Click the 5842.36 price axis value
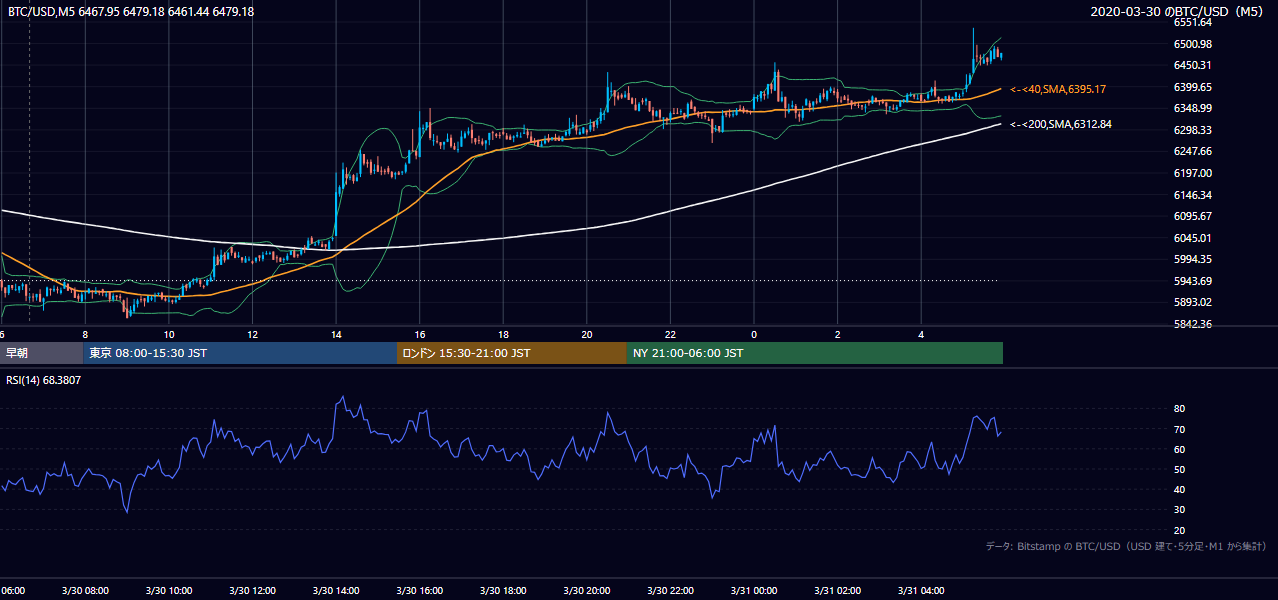Screen dimensions: 1278x600 [1193, 324]
